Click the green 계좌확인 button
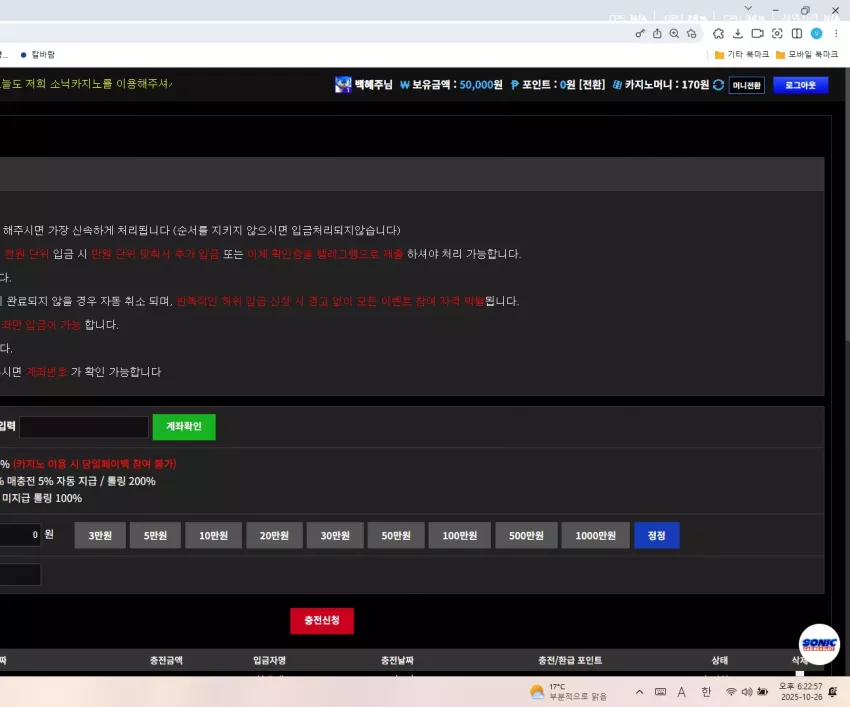The width and height of the screenshot is (850, 707). click(184, 427)
